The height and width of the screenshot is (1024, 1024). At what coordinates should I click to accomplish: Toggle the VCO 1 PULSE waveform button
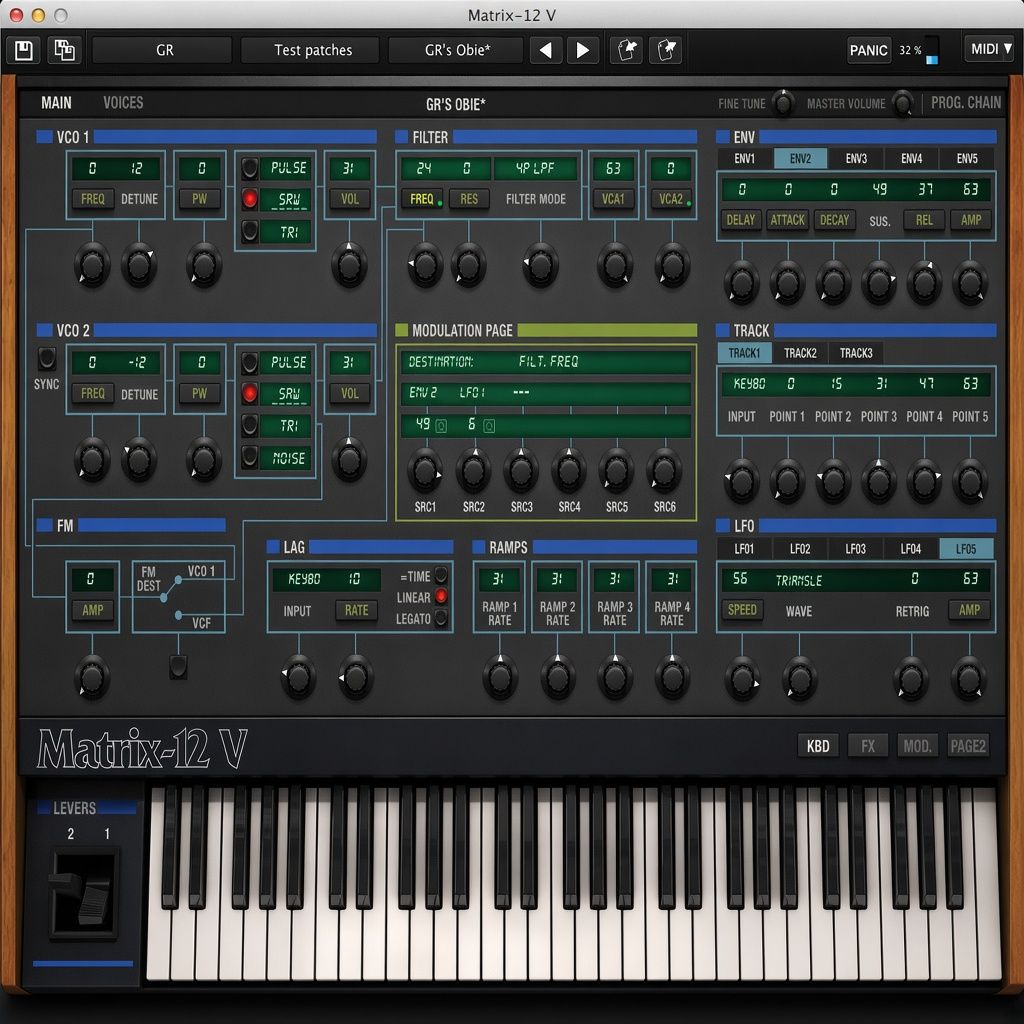(x=249, y=168)
